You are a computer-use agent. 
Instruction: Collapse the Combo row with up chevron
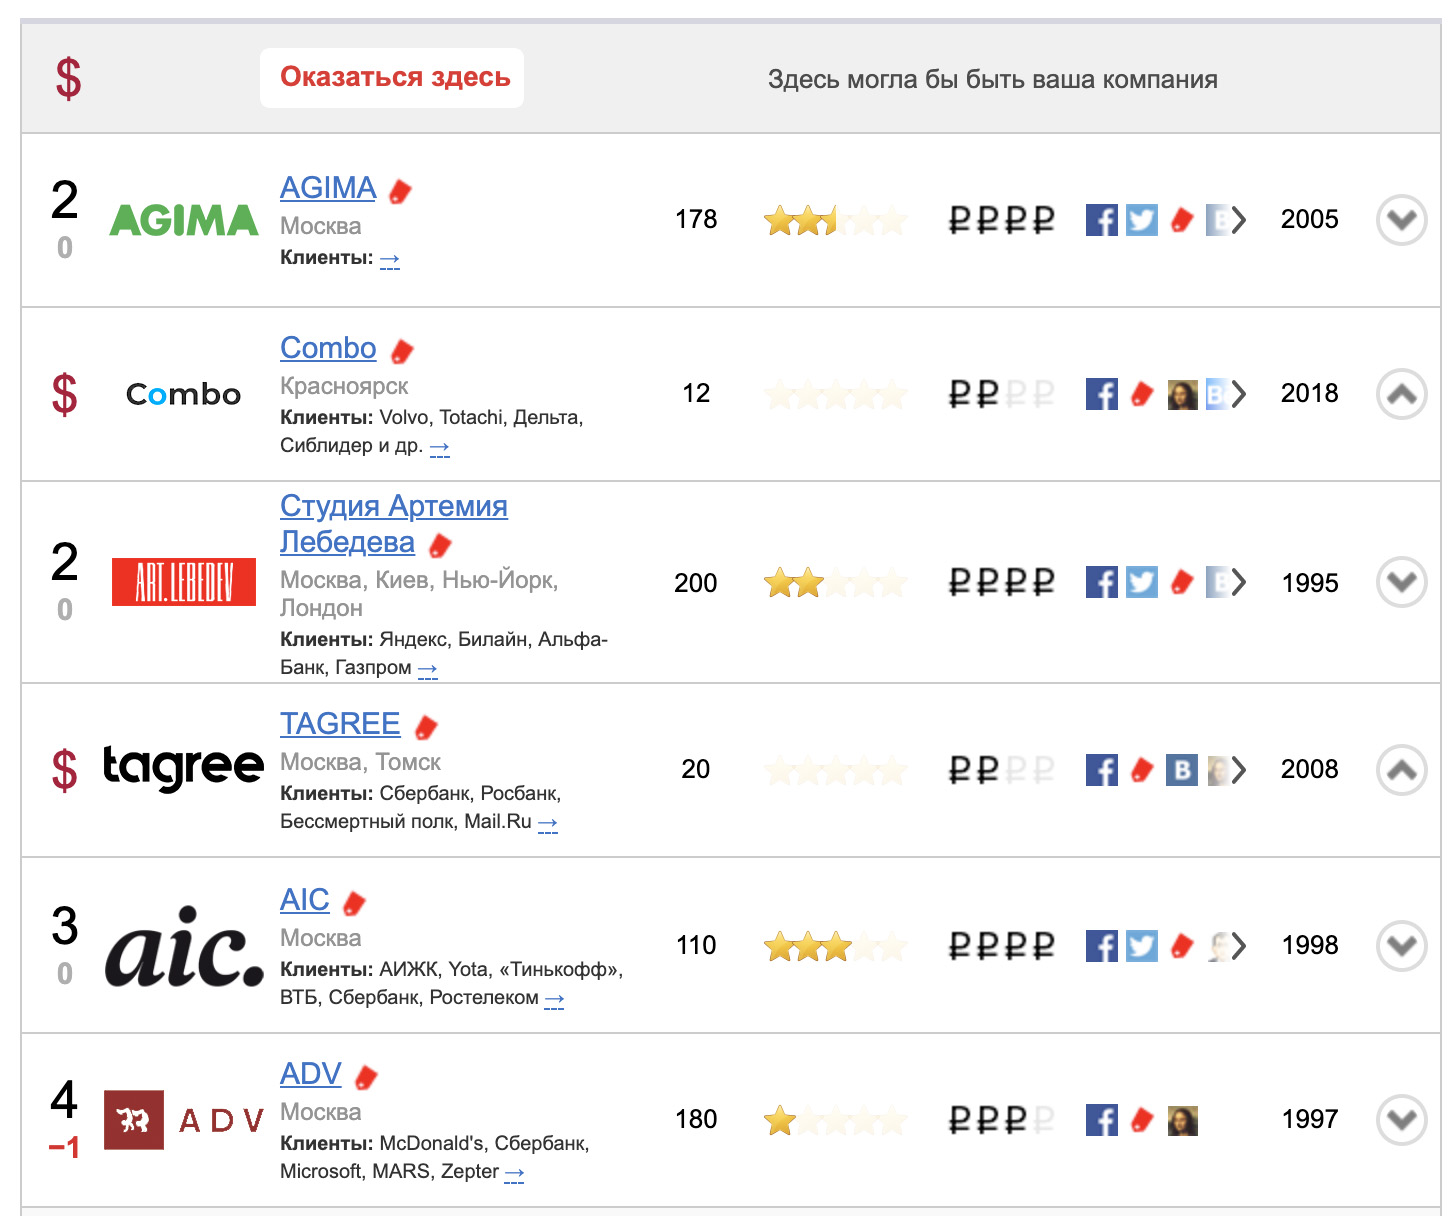[x=1401, y=394]
